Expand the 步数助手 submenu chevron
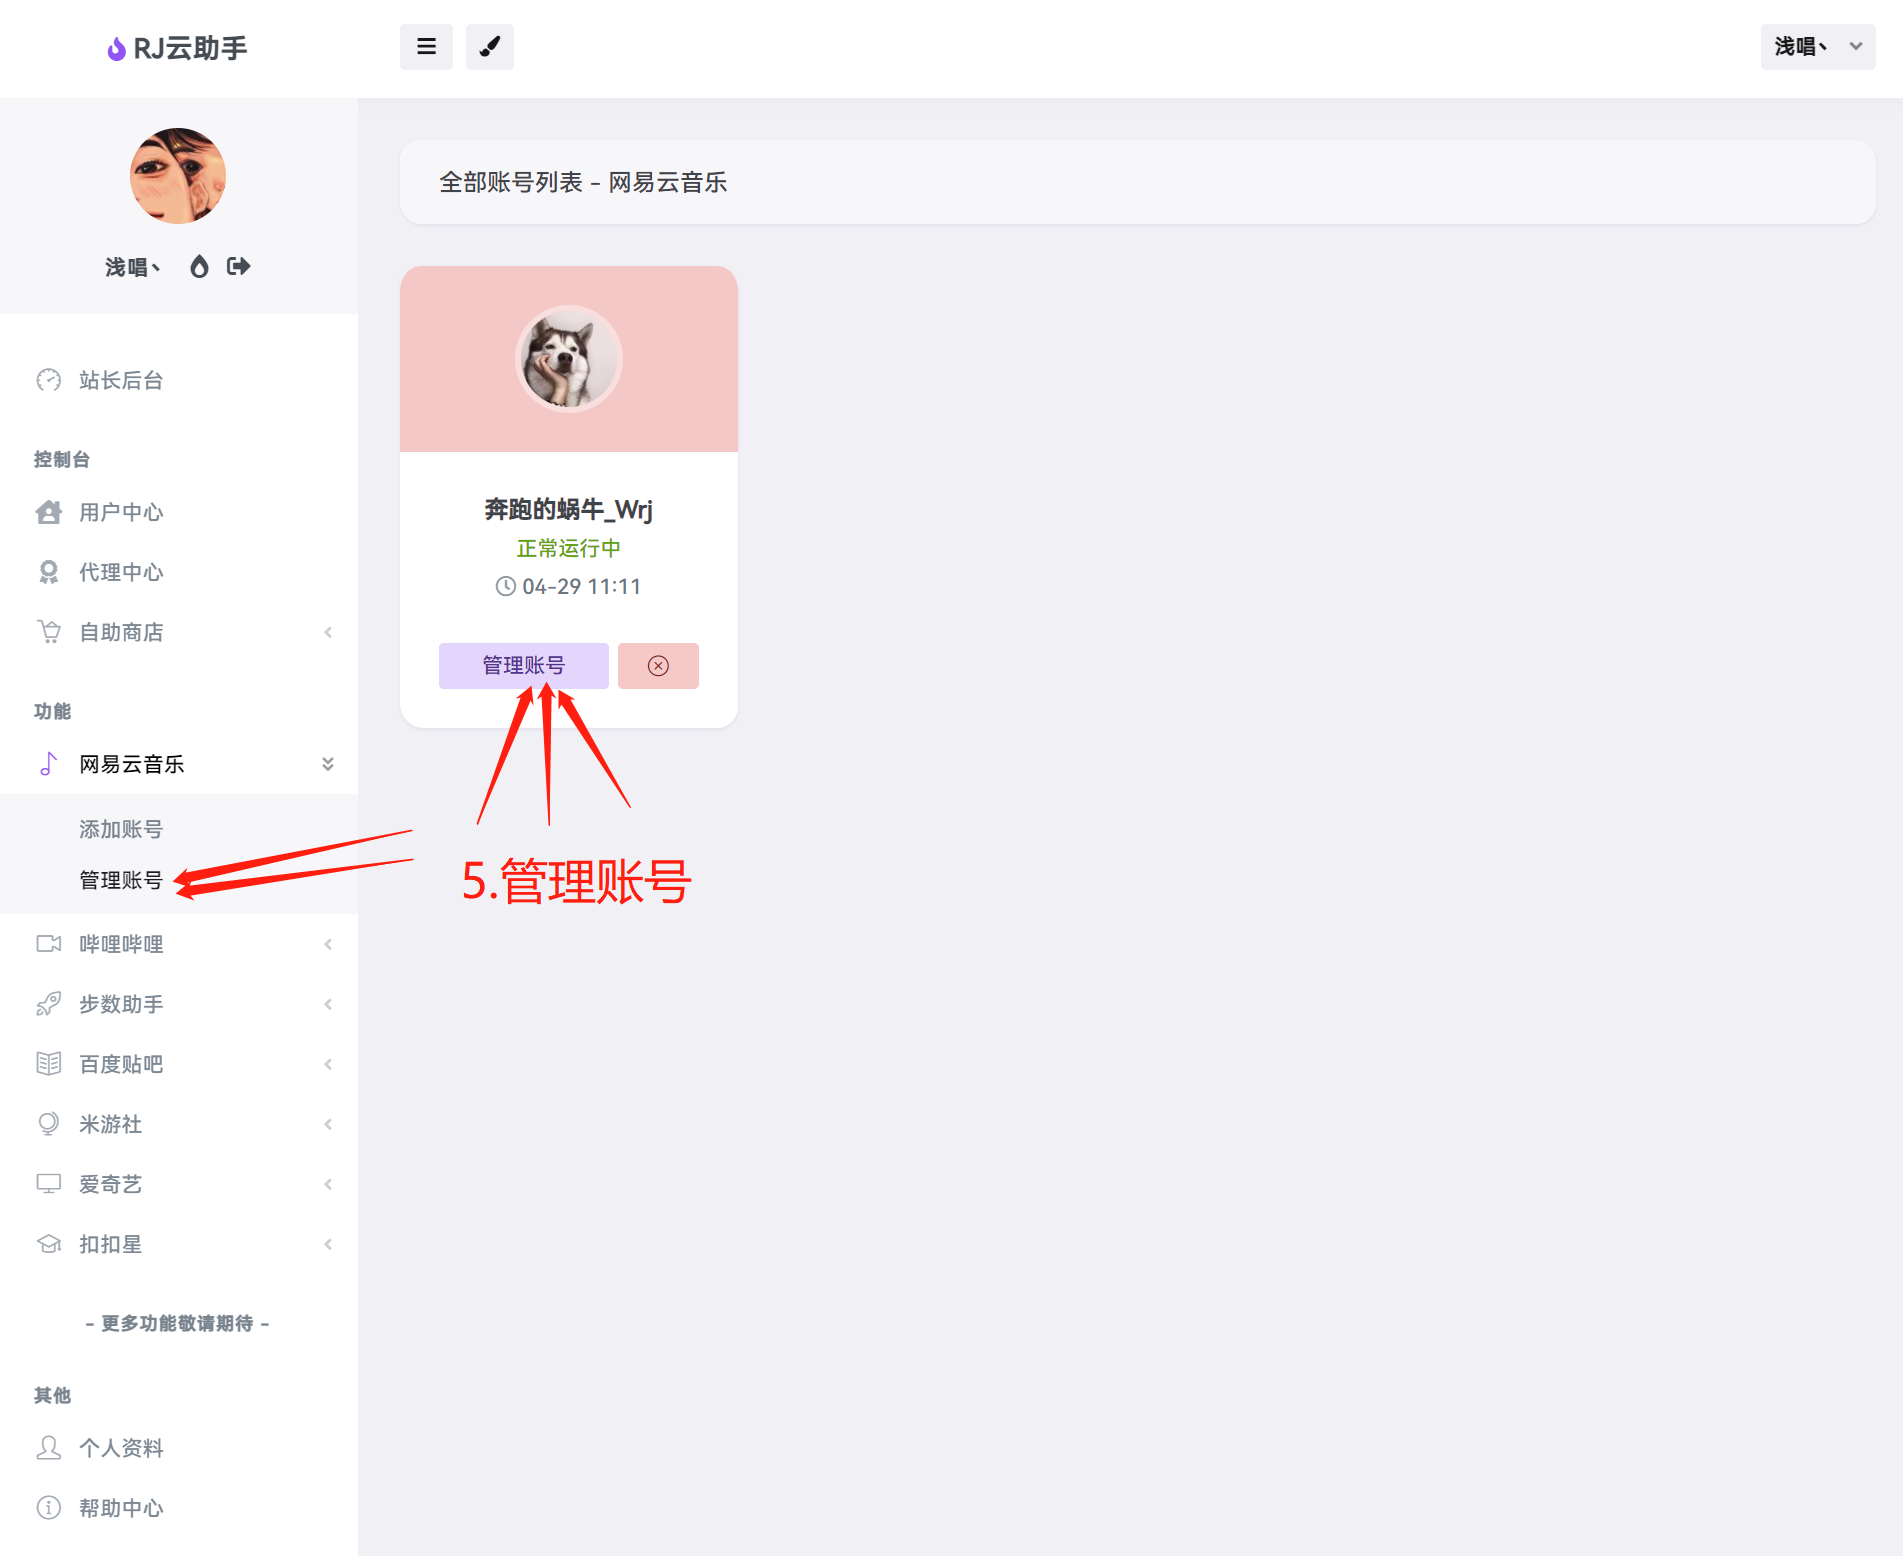 (328, 1004)
